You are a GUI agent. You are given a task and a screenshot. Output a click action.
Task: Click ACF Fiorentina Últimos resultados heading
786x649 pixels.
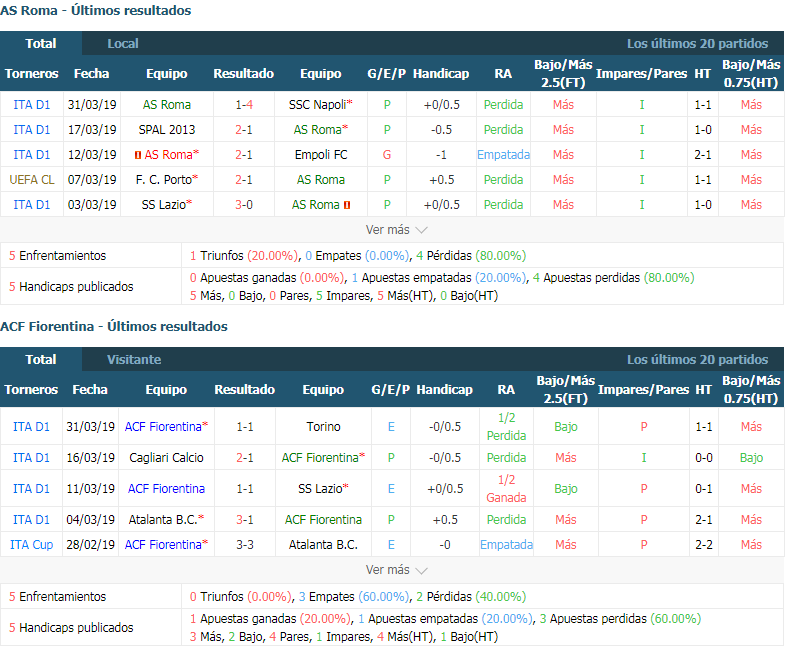tap(114, 326)
